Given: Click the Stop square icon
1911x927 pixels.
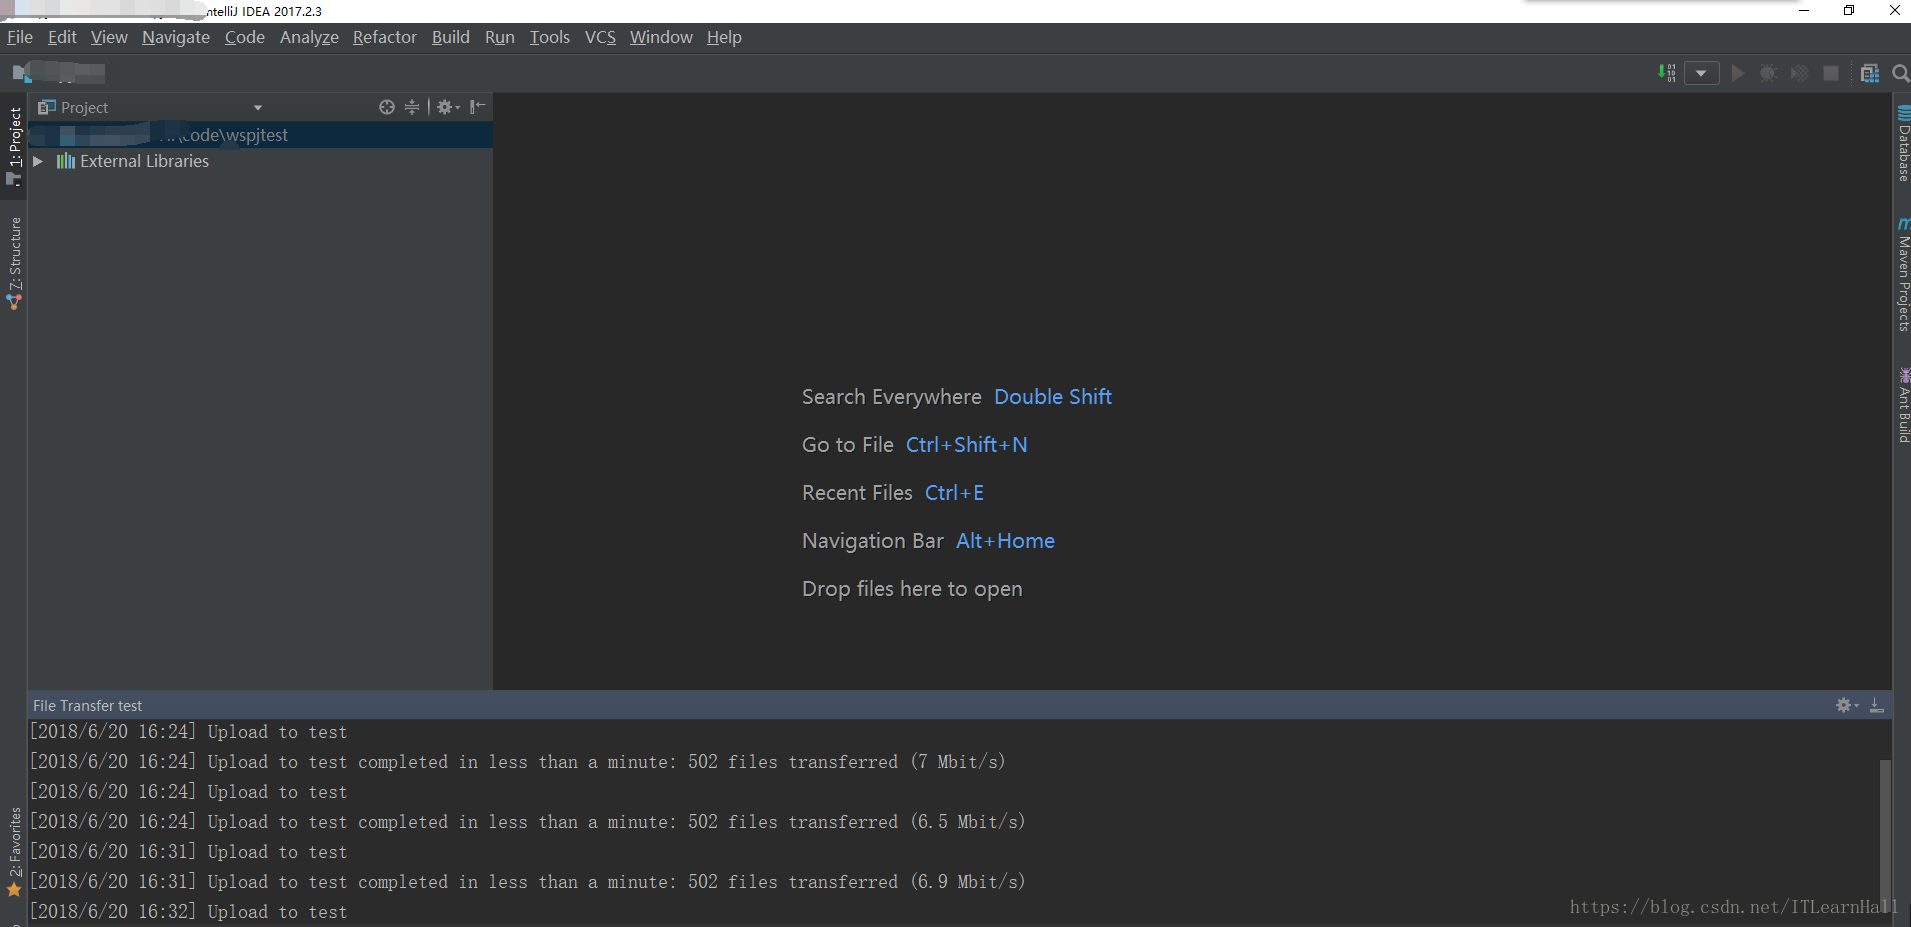Looking at the screenshot, I should point(1831,73).
